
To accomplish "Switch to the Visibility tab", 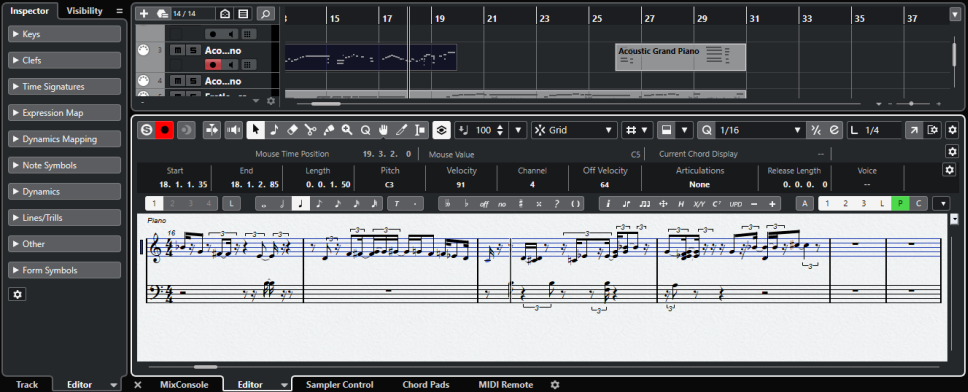I will coord(85,11).
